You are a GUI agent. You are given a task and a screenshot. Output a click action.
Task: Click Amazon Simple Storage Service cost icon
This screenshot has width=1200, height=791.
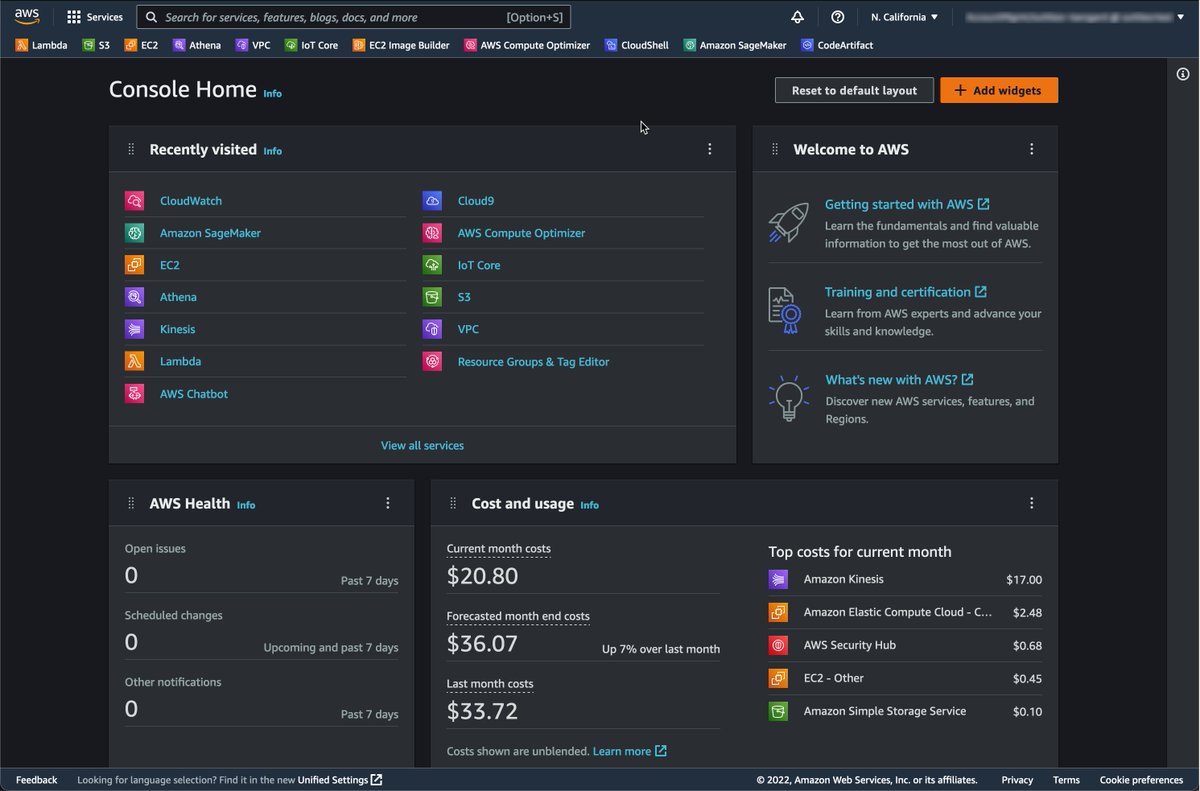click(x=778, y=711)
